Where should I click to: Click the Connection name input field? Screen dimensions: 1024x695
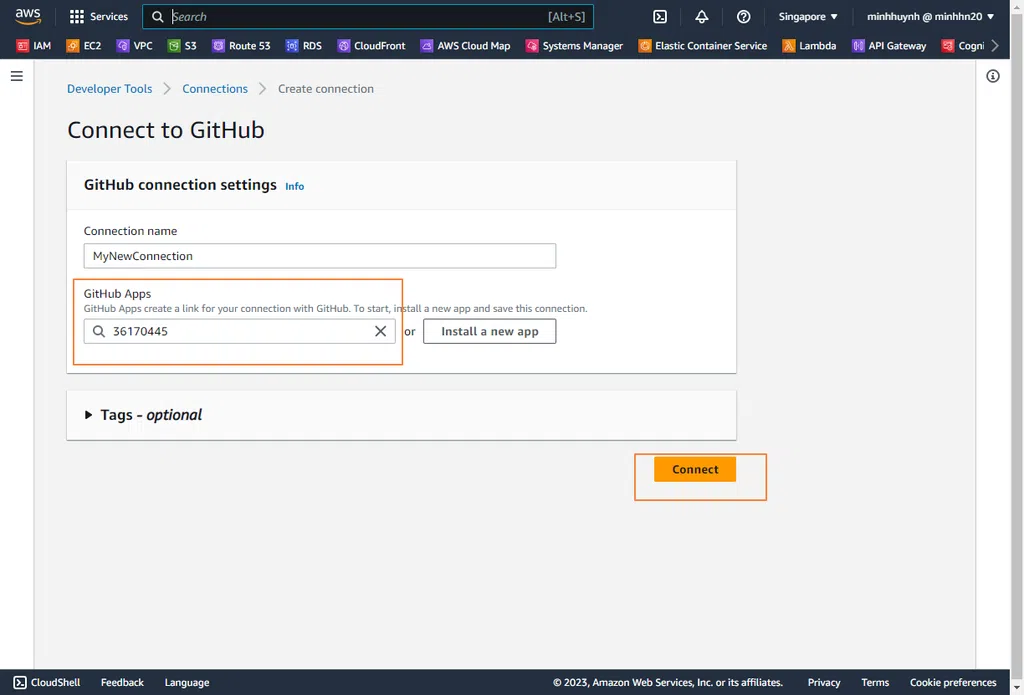tap(319, 256)
